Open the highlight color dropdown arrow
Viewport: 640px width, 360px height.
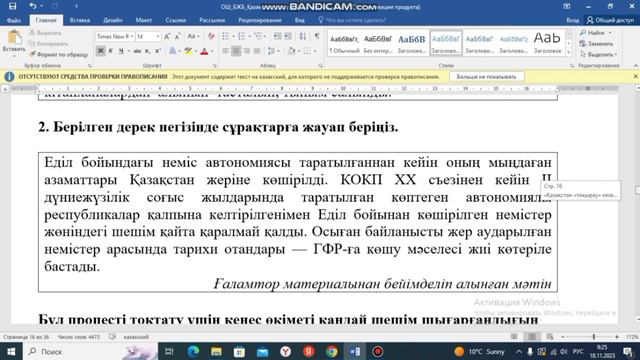point(196,51)
